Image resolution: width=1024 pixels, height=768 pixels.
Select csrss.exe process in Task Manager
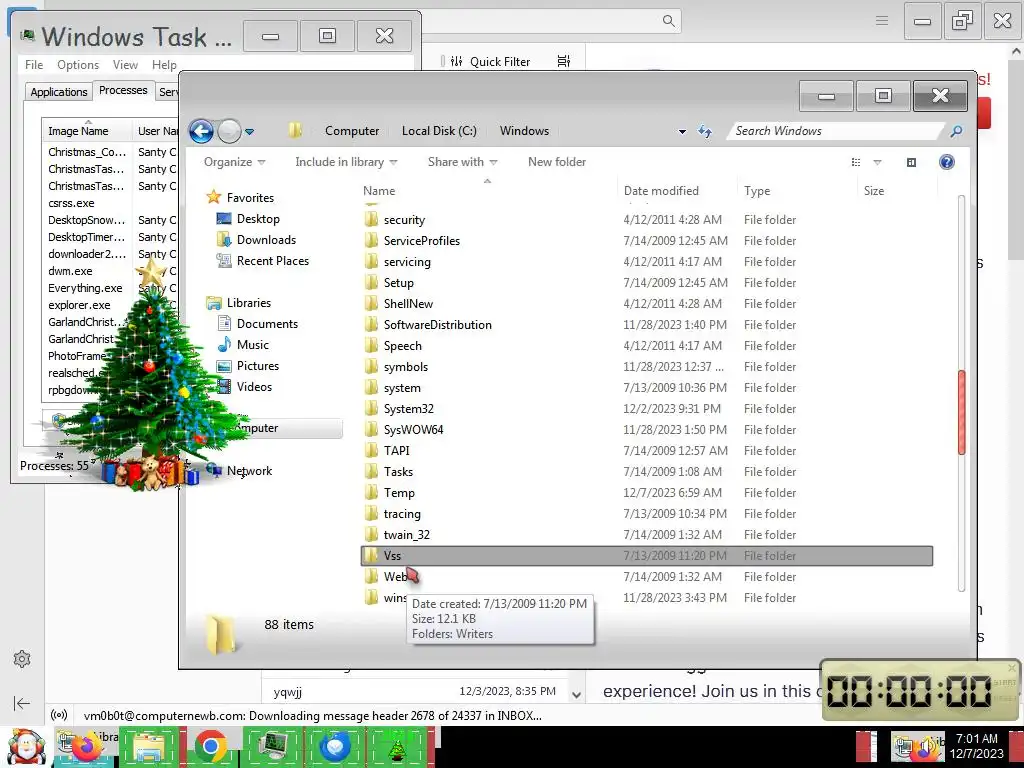pos(71,203)
